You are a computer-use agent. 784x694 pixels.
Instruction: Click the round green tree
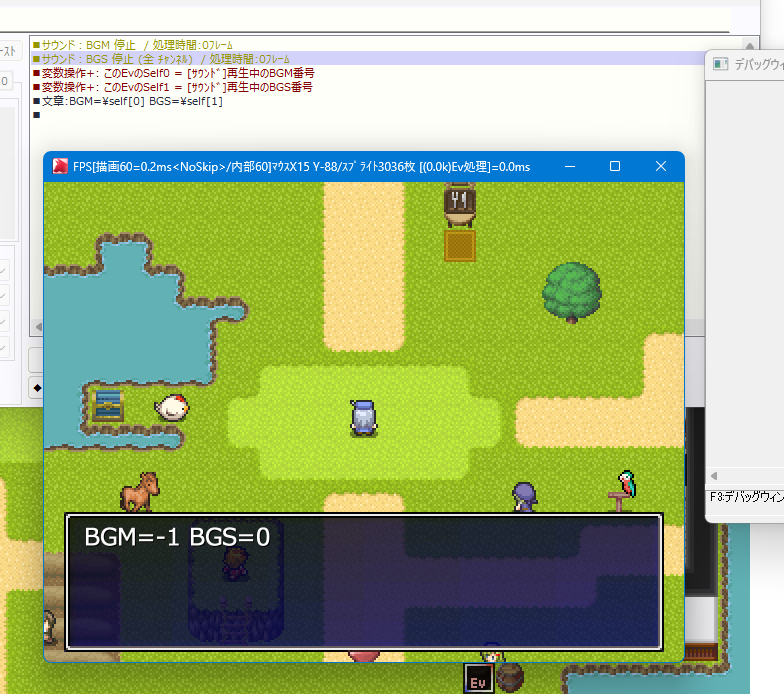(x=572, y=291)
